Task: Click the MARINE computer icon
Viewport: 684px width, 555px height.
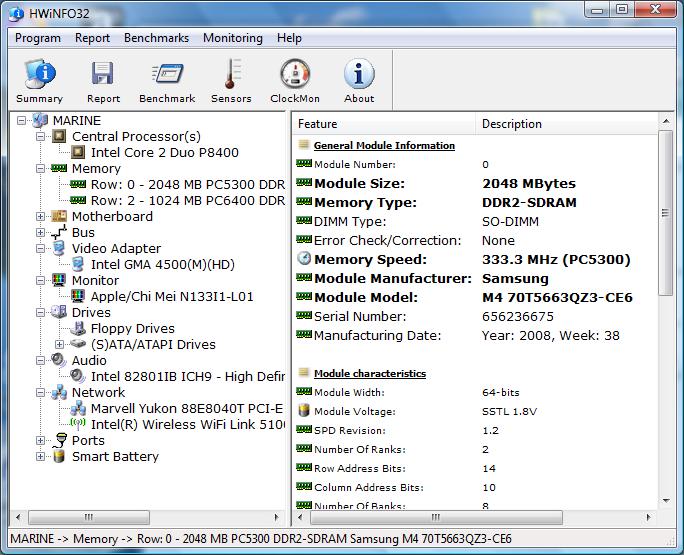Action: click(40, 120)
